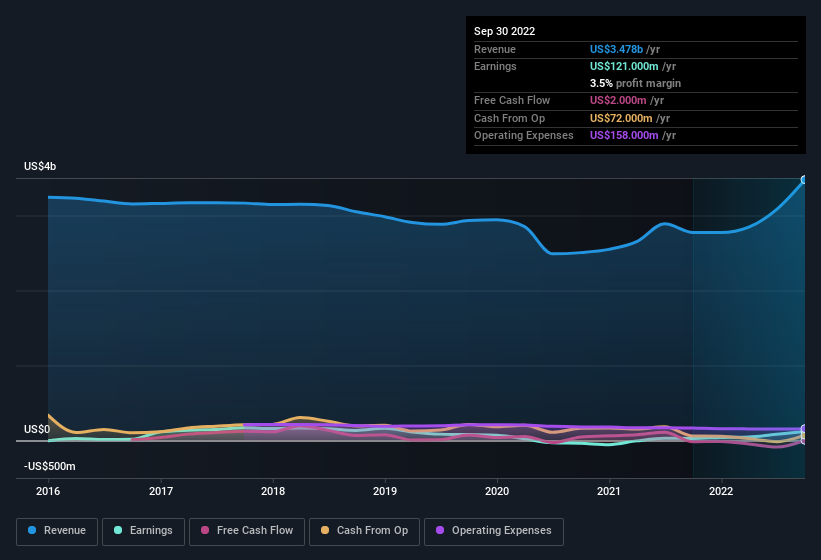Click the Operating Expenses tooltip label
The height and width of the screenshot is (560, 821).
point(524,136)
